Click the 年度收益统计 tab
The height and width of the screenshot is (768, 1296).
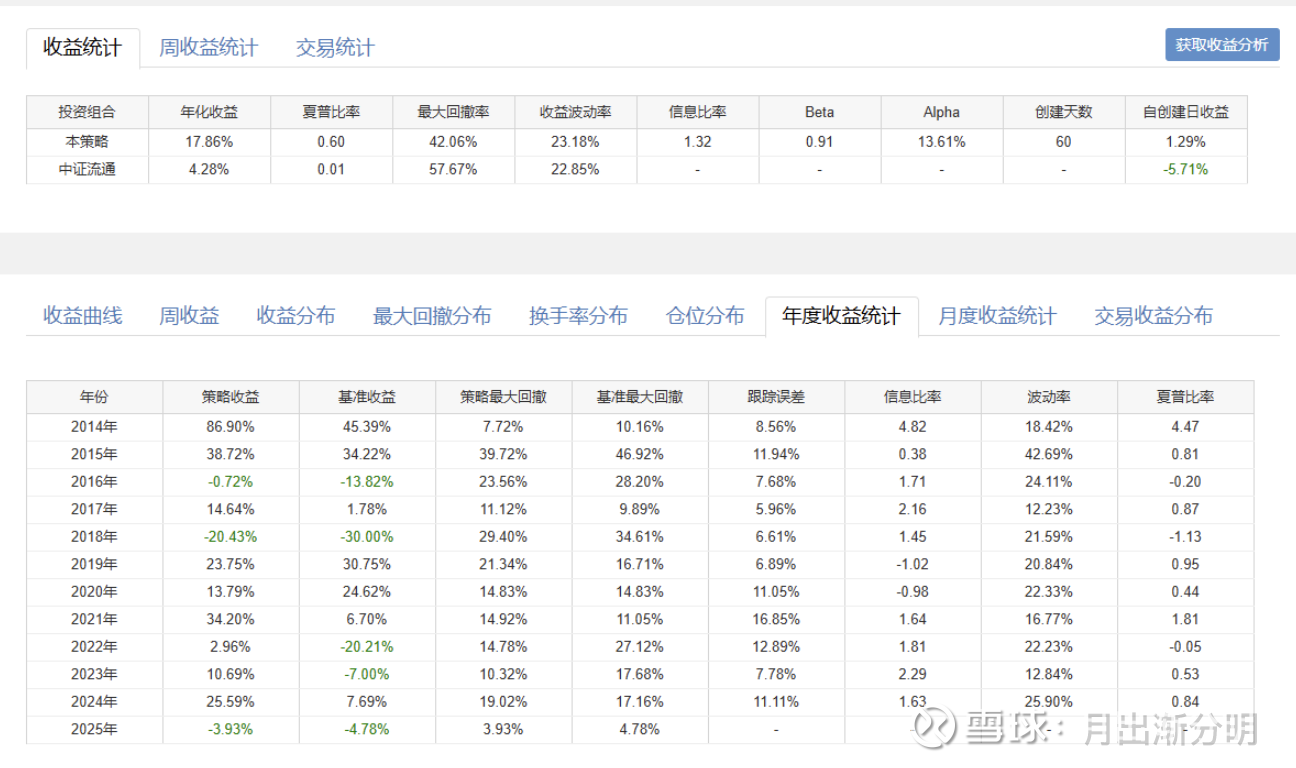click(x=842, y=316)
